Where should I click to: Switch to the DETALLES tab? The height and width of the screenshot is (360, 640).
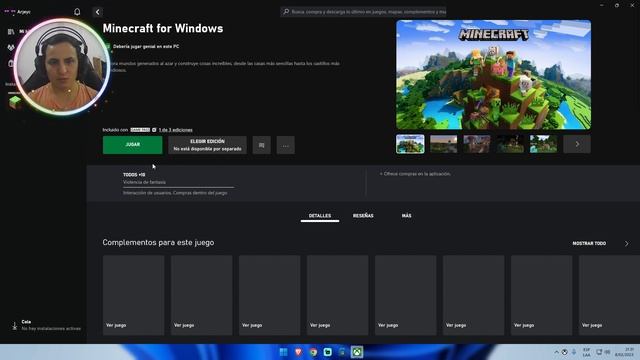pos(320,216)
